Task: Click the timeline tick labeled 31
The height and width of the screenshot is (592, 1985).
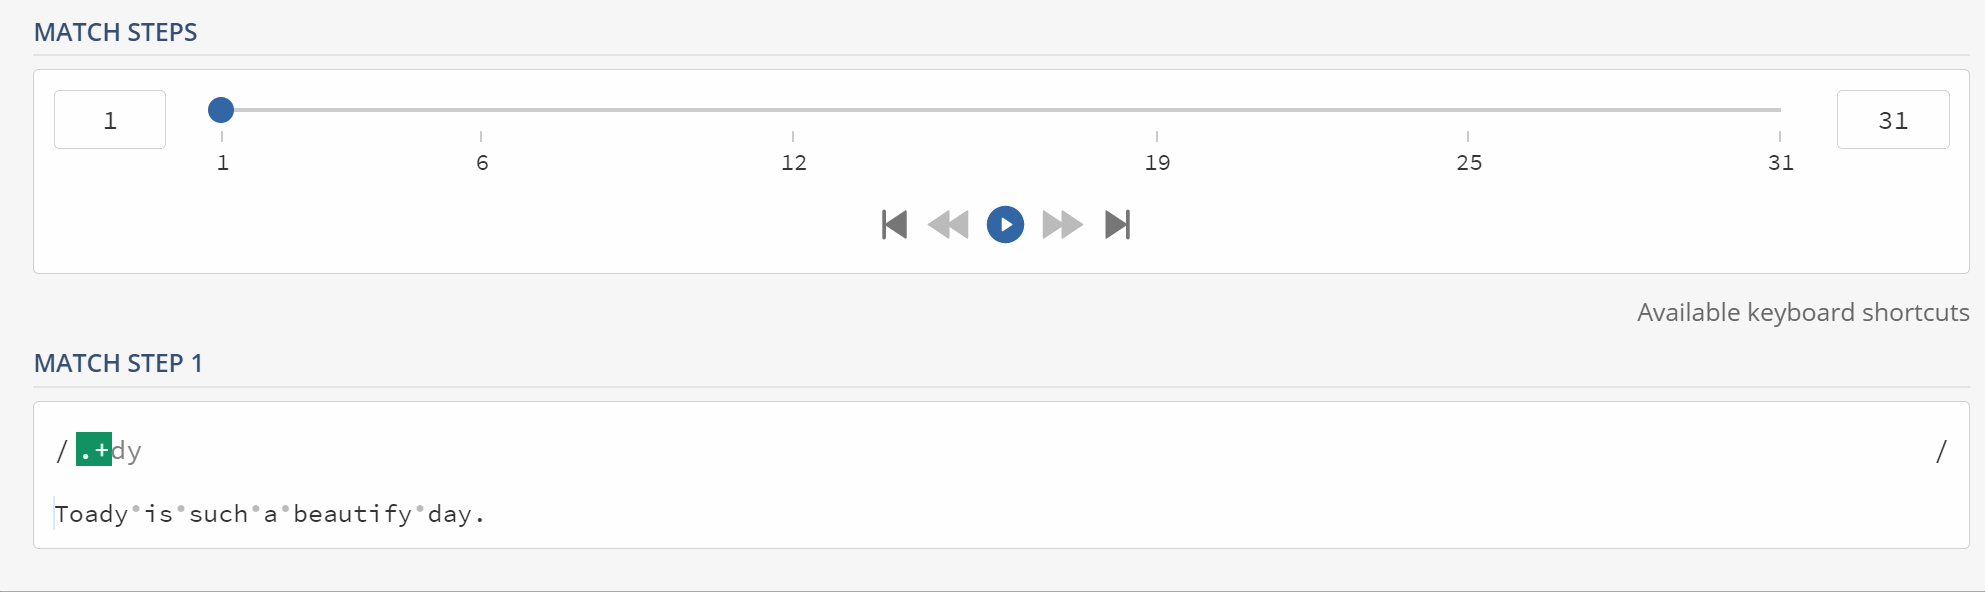Action: 1780,162
